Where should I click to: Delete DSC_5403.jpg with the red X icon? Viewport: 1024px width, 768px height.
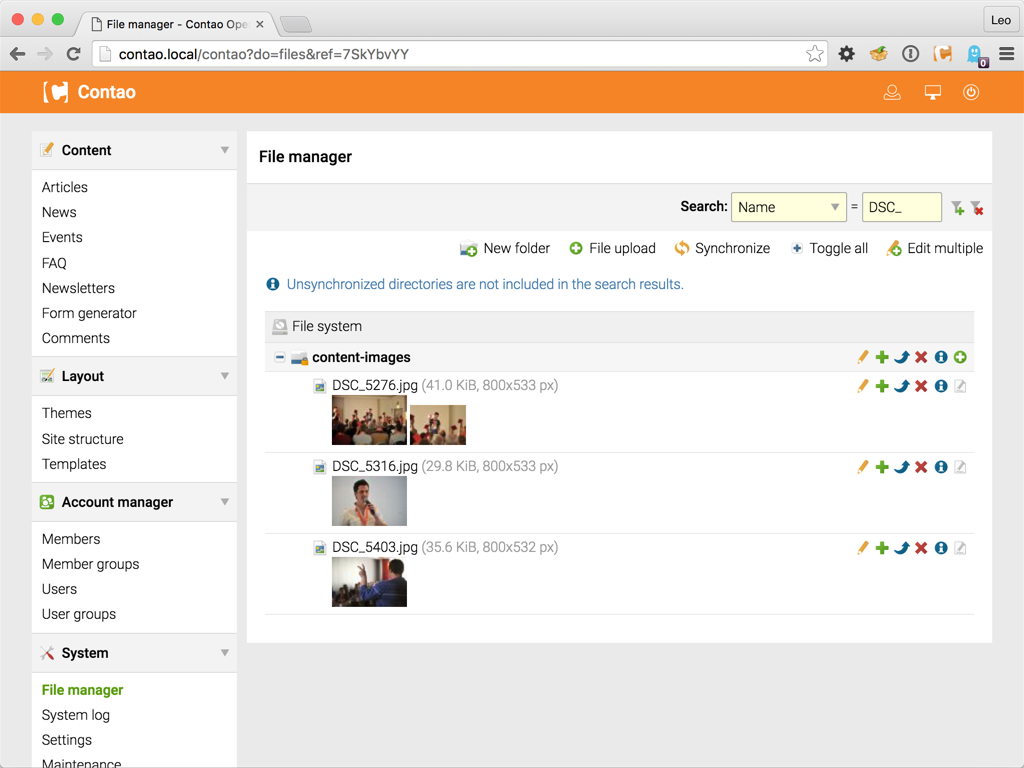[921, 548]
